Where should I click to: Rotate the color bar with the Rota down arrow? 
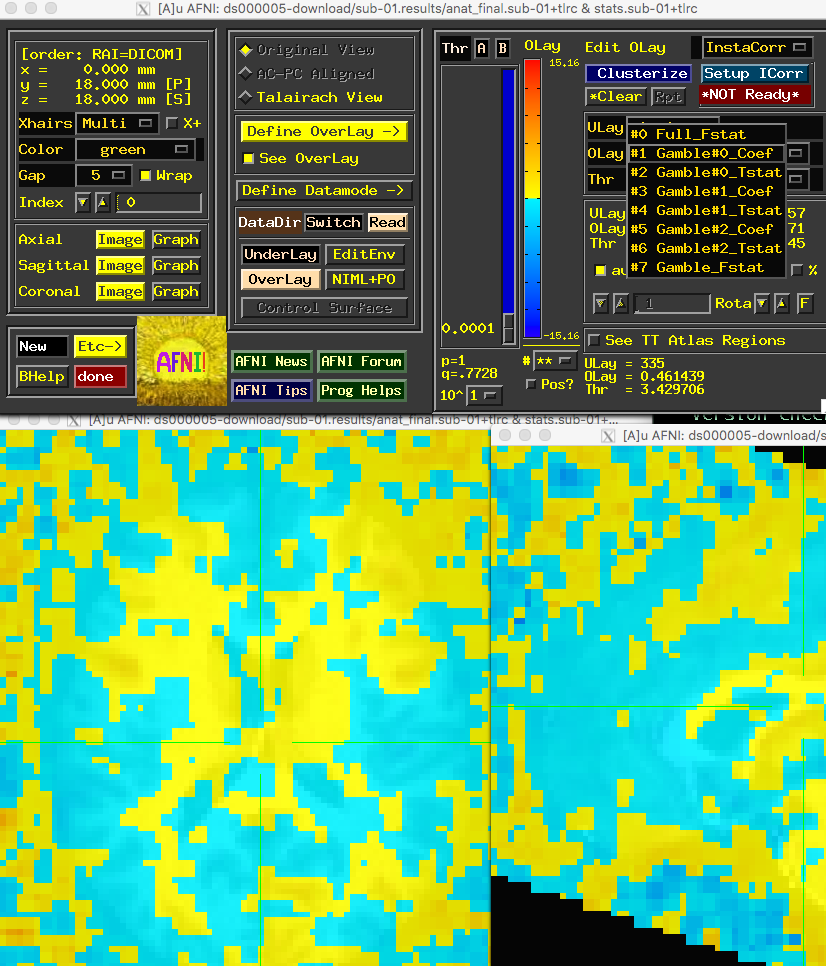pyautogui.click(x=762, y=303)
